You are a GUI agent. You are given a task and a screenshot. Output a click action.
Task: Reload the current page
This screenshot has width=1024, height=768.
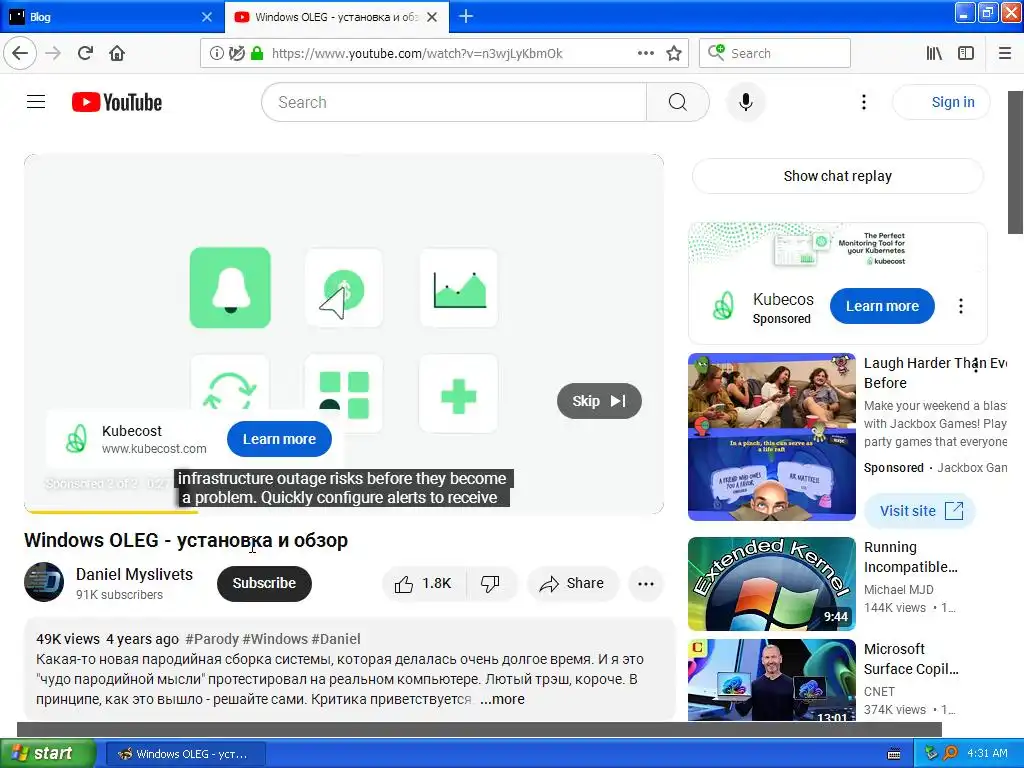coord(85,53)
